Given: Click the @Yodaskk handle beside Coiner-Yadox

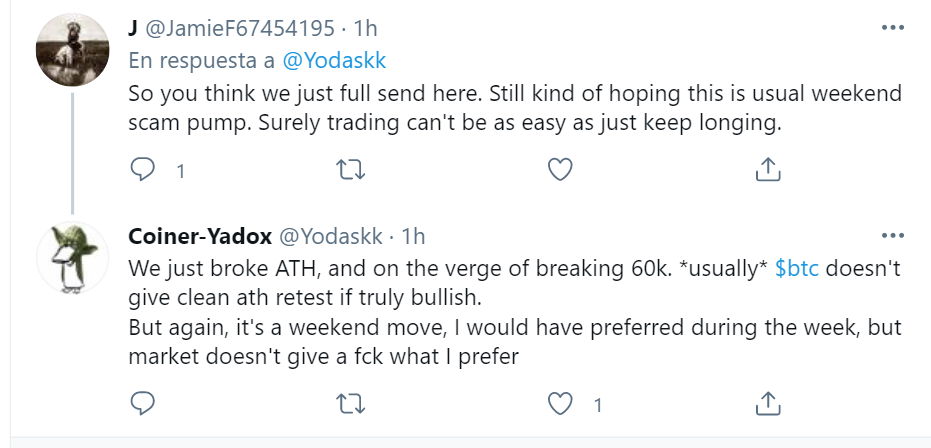Looking at the screenshot, I should [331, 237].
